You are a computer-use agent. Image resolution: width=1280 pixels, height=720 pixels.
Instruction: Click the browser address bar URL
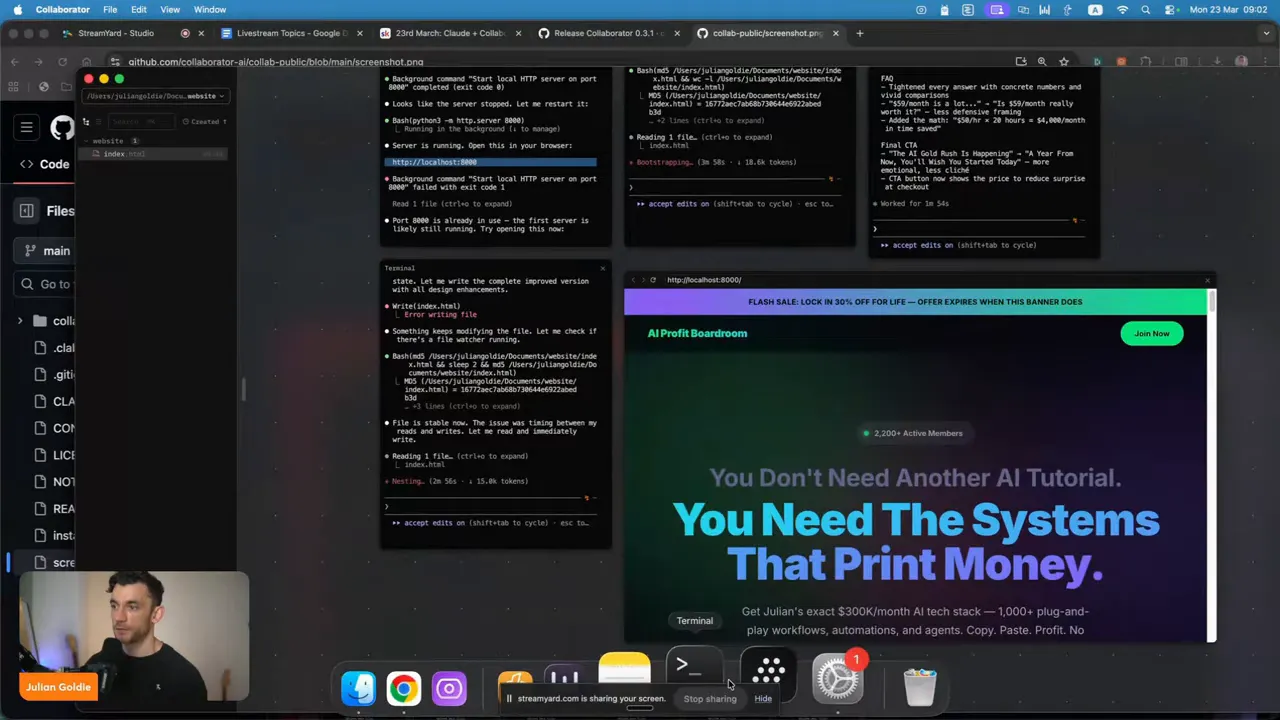pos(276,62)
